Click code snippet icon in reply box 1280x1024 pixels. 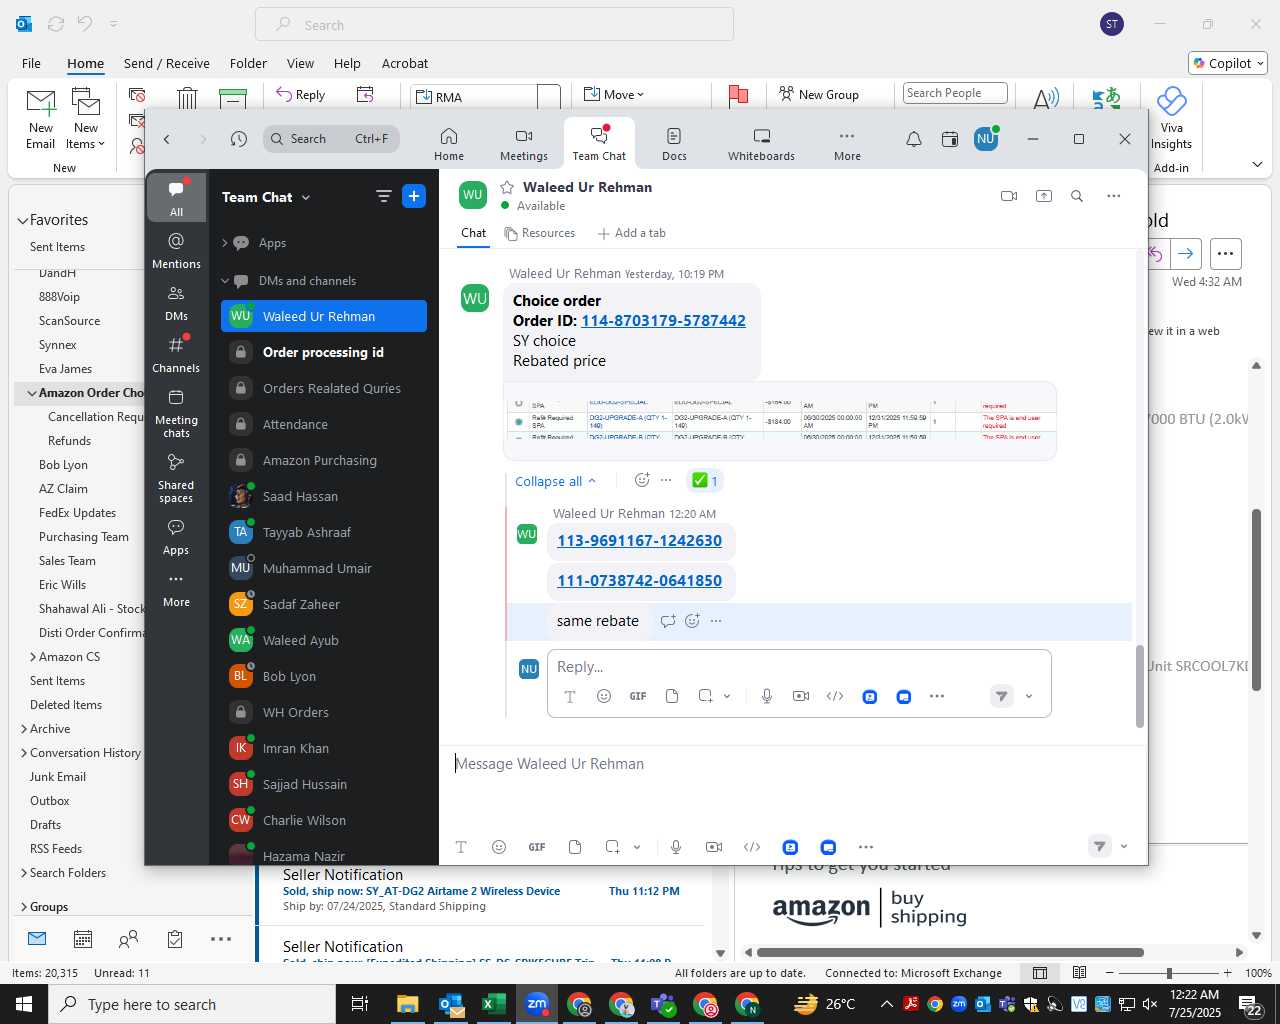[x=835, y=696]
